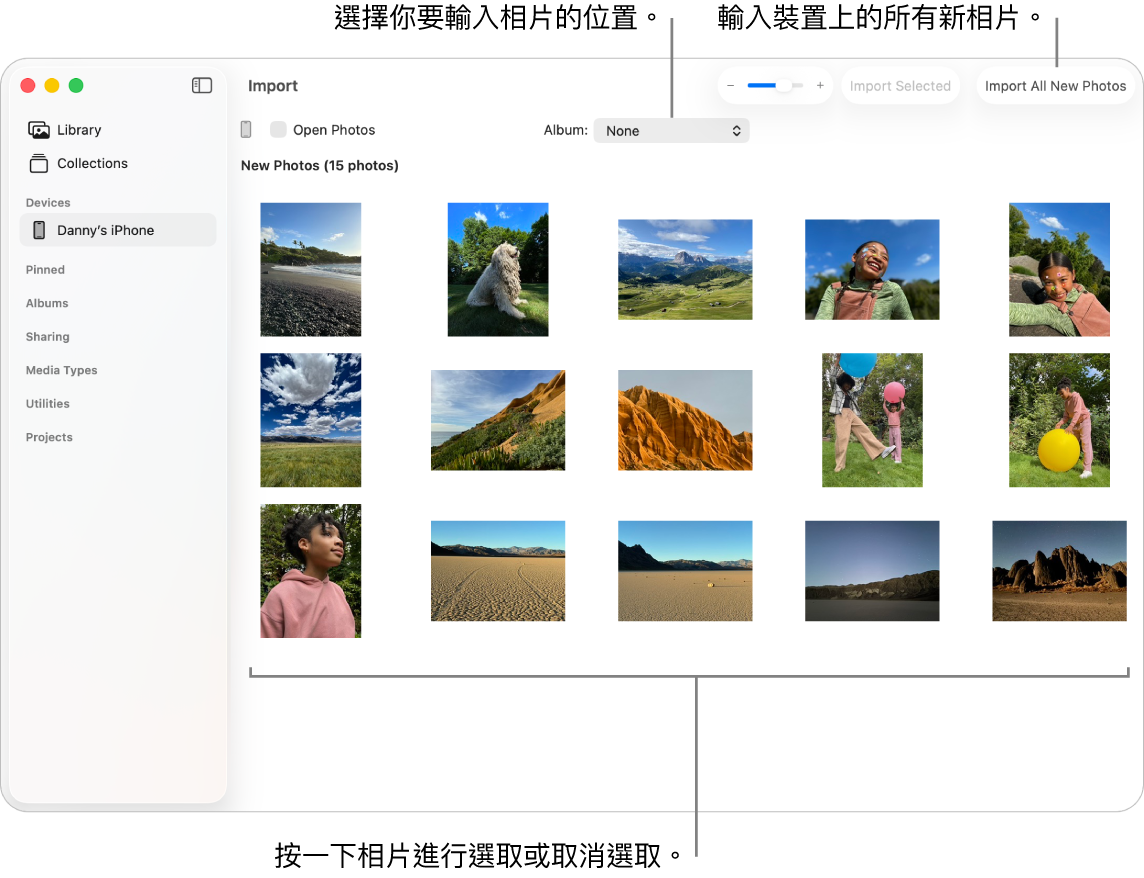Click the plus zoom-in icon

tap(820, 86)
